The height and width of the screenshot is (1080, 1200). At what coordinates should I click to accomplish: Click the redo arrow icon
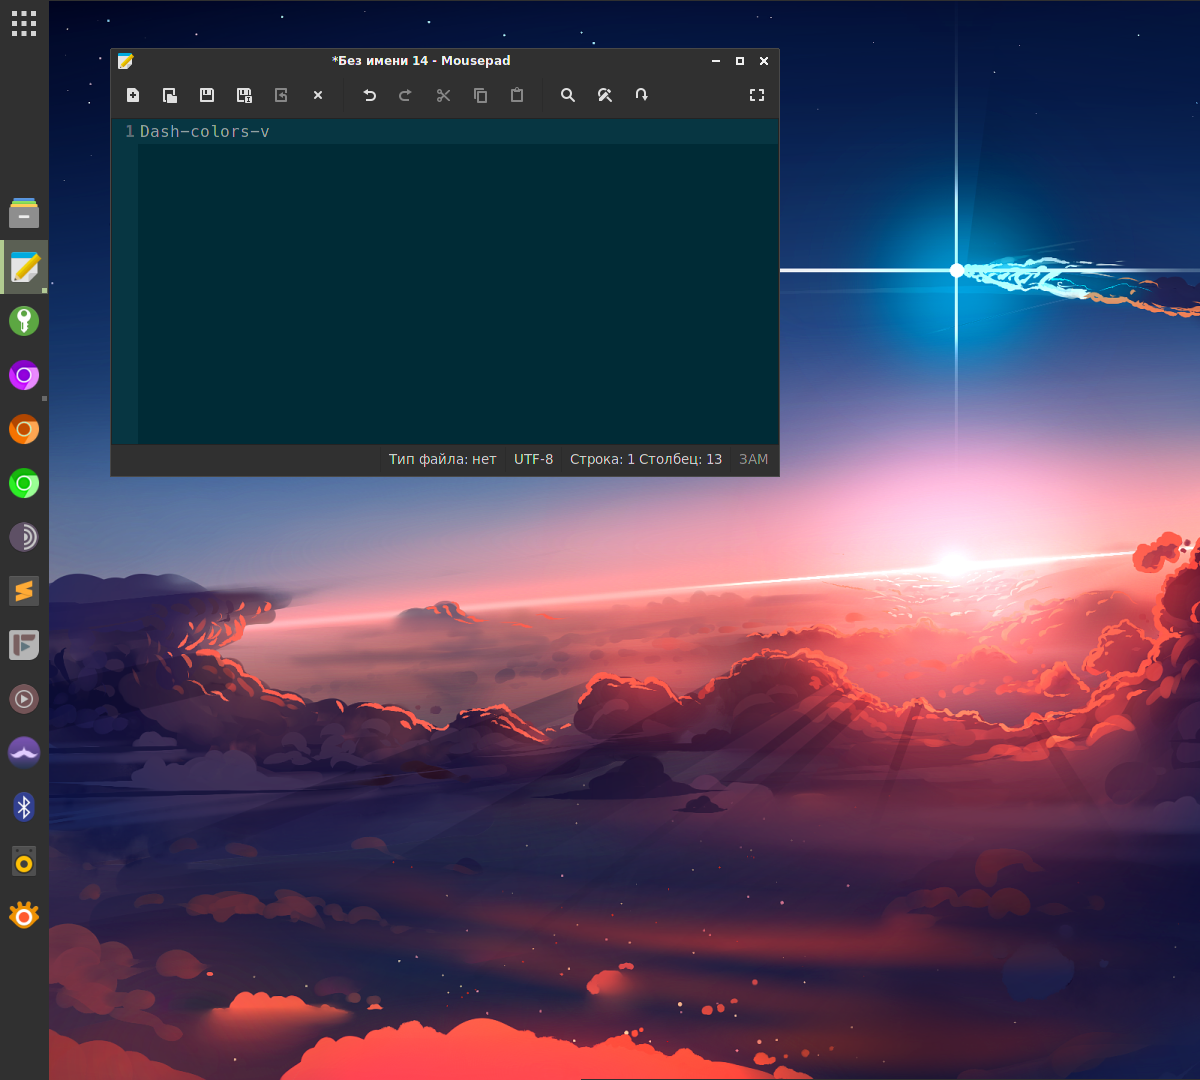pos(406,95)
